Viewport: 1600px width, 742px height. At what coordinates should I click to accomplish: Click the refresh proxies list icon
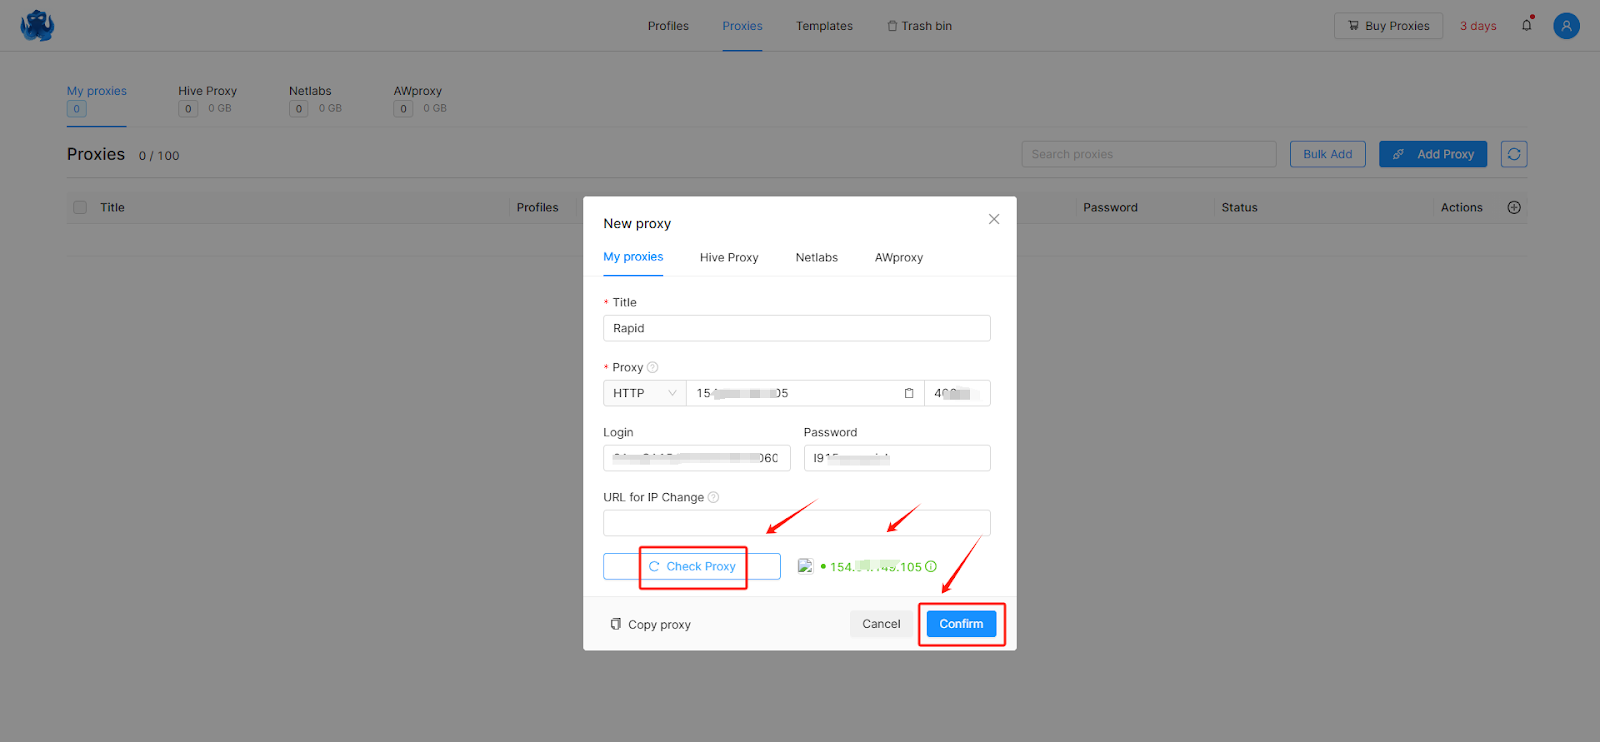pos(1514,154)
